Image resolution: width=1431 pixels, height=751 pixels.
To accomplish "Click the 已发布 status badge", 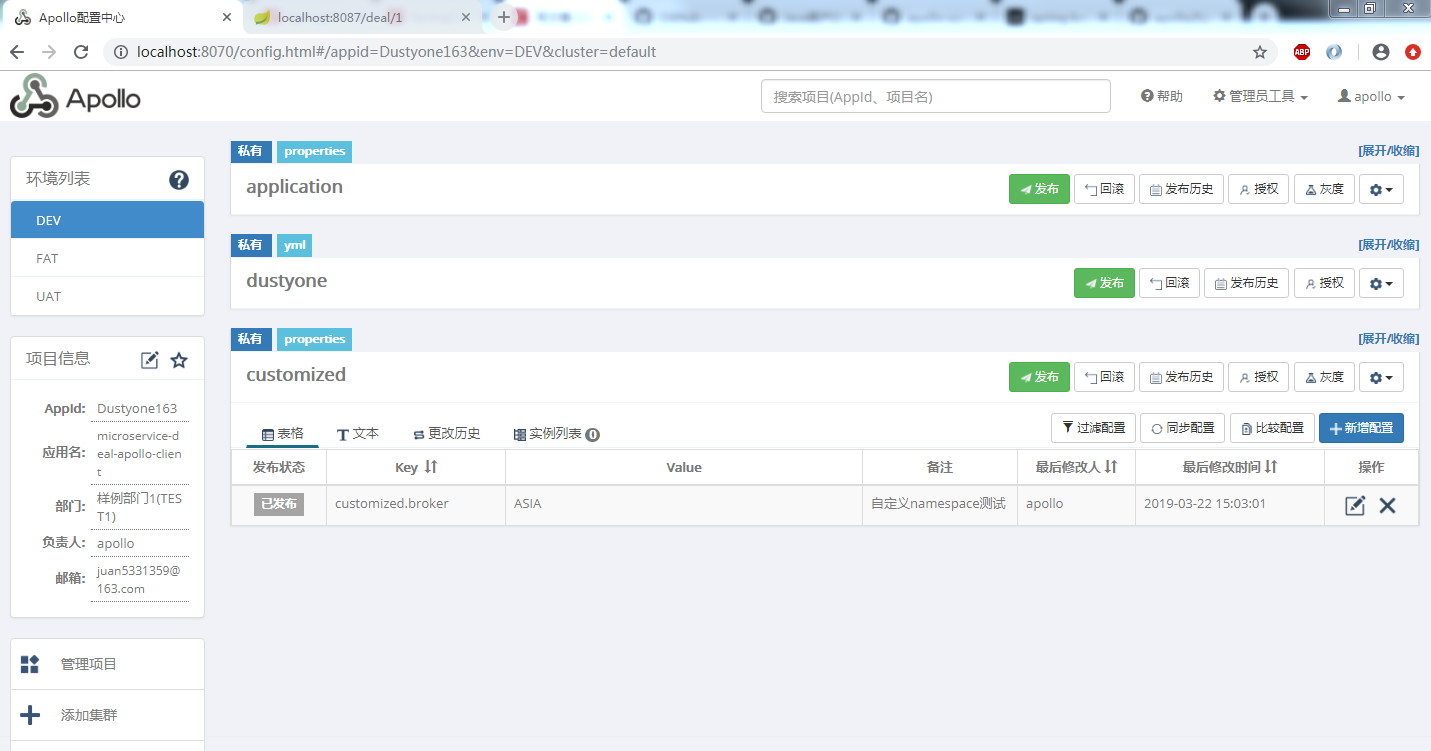I will [x=279, y=505].
